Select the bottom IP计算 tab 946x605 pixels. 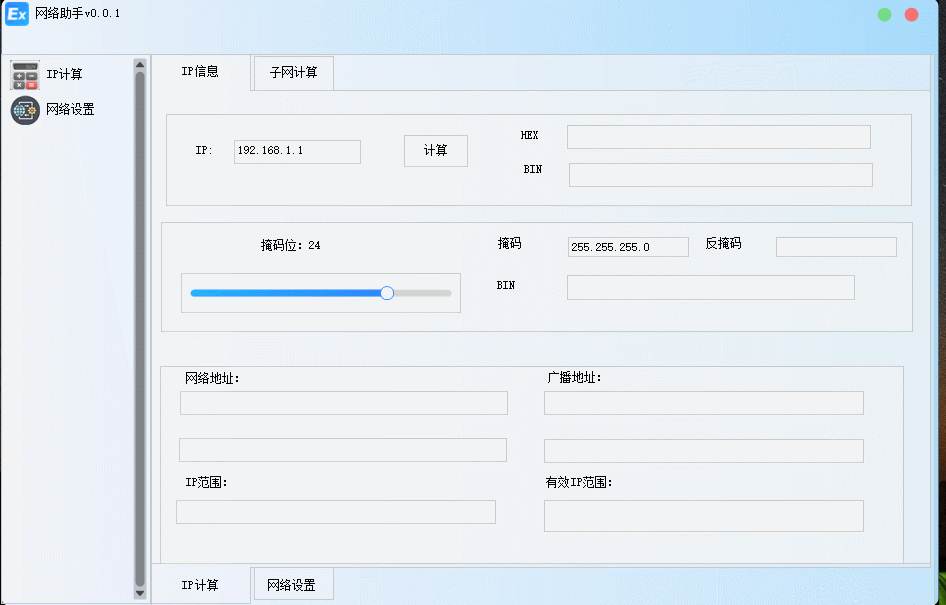coord(200,585)
